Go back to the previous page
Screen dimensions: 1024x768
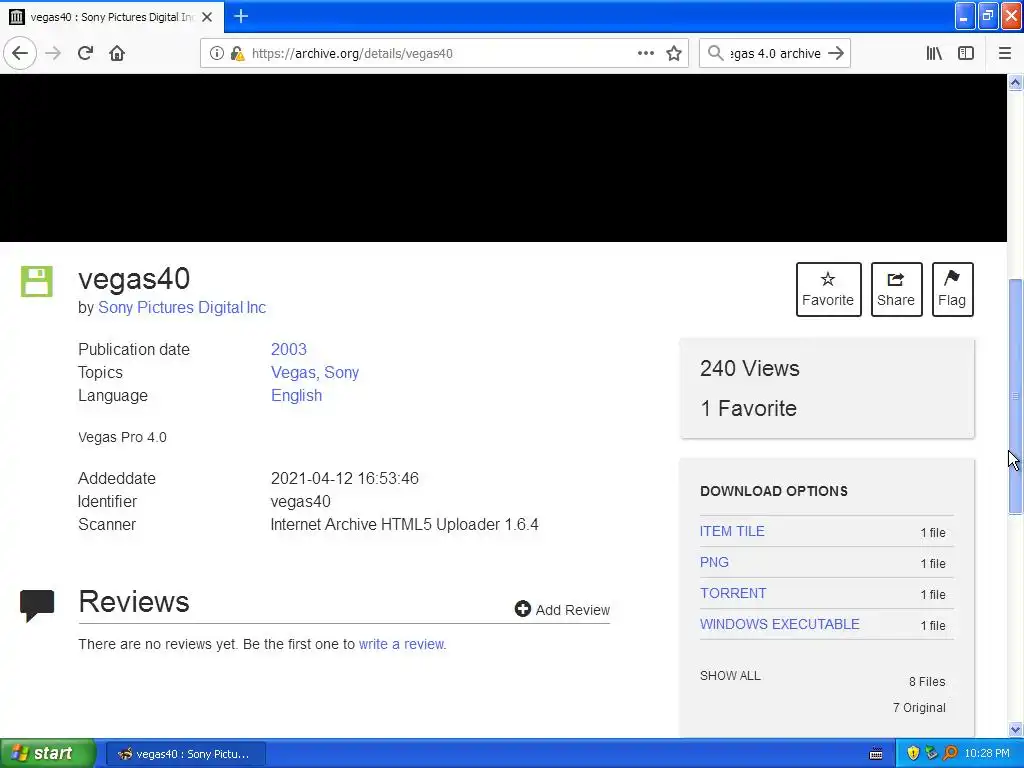20,54
